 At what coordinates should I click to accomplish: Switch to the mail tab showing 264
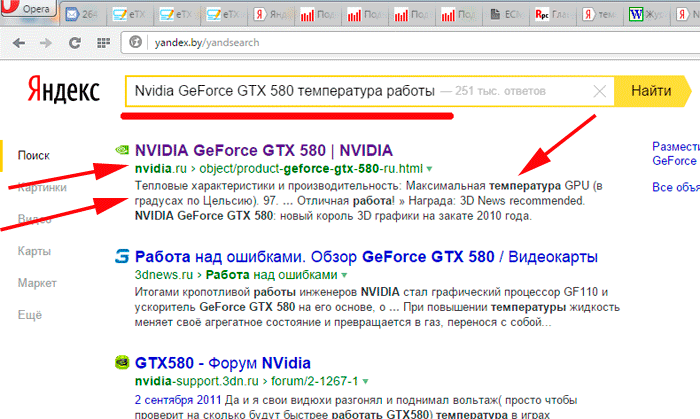83,15
